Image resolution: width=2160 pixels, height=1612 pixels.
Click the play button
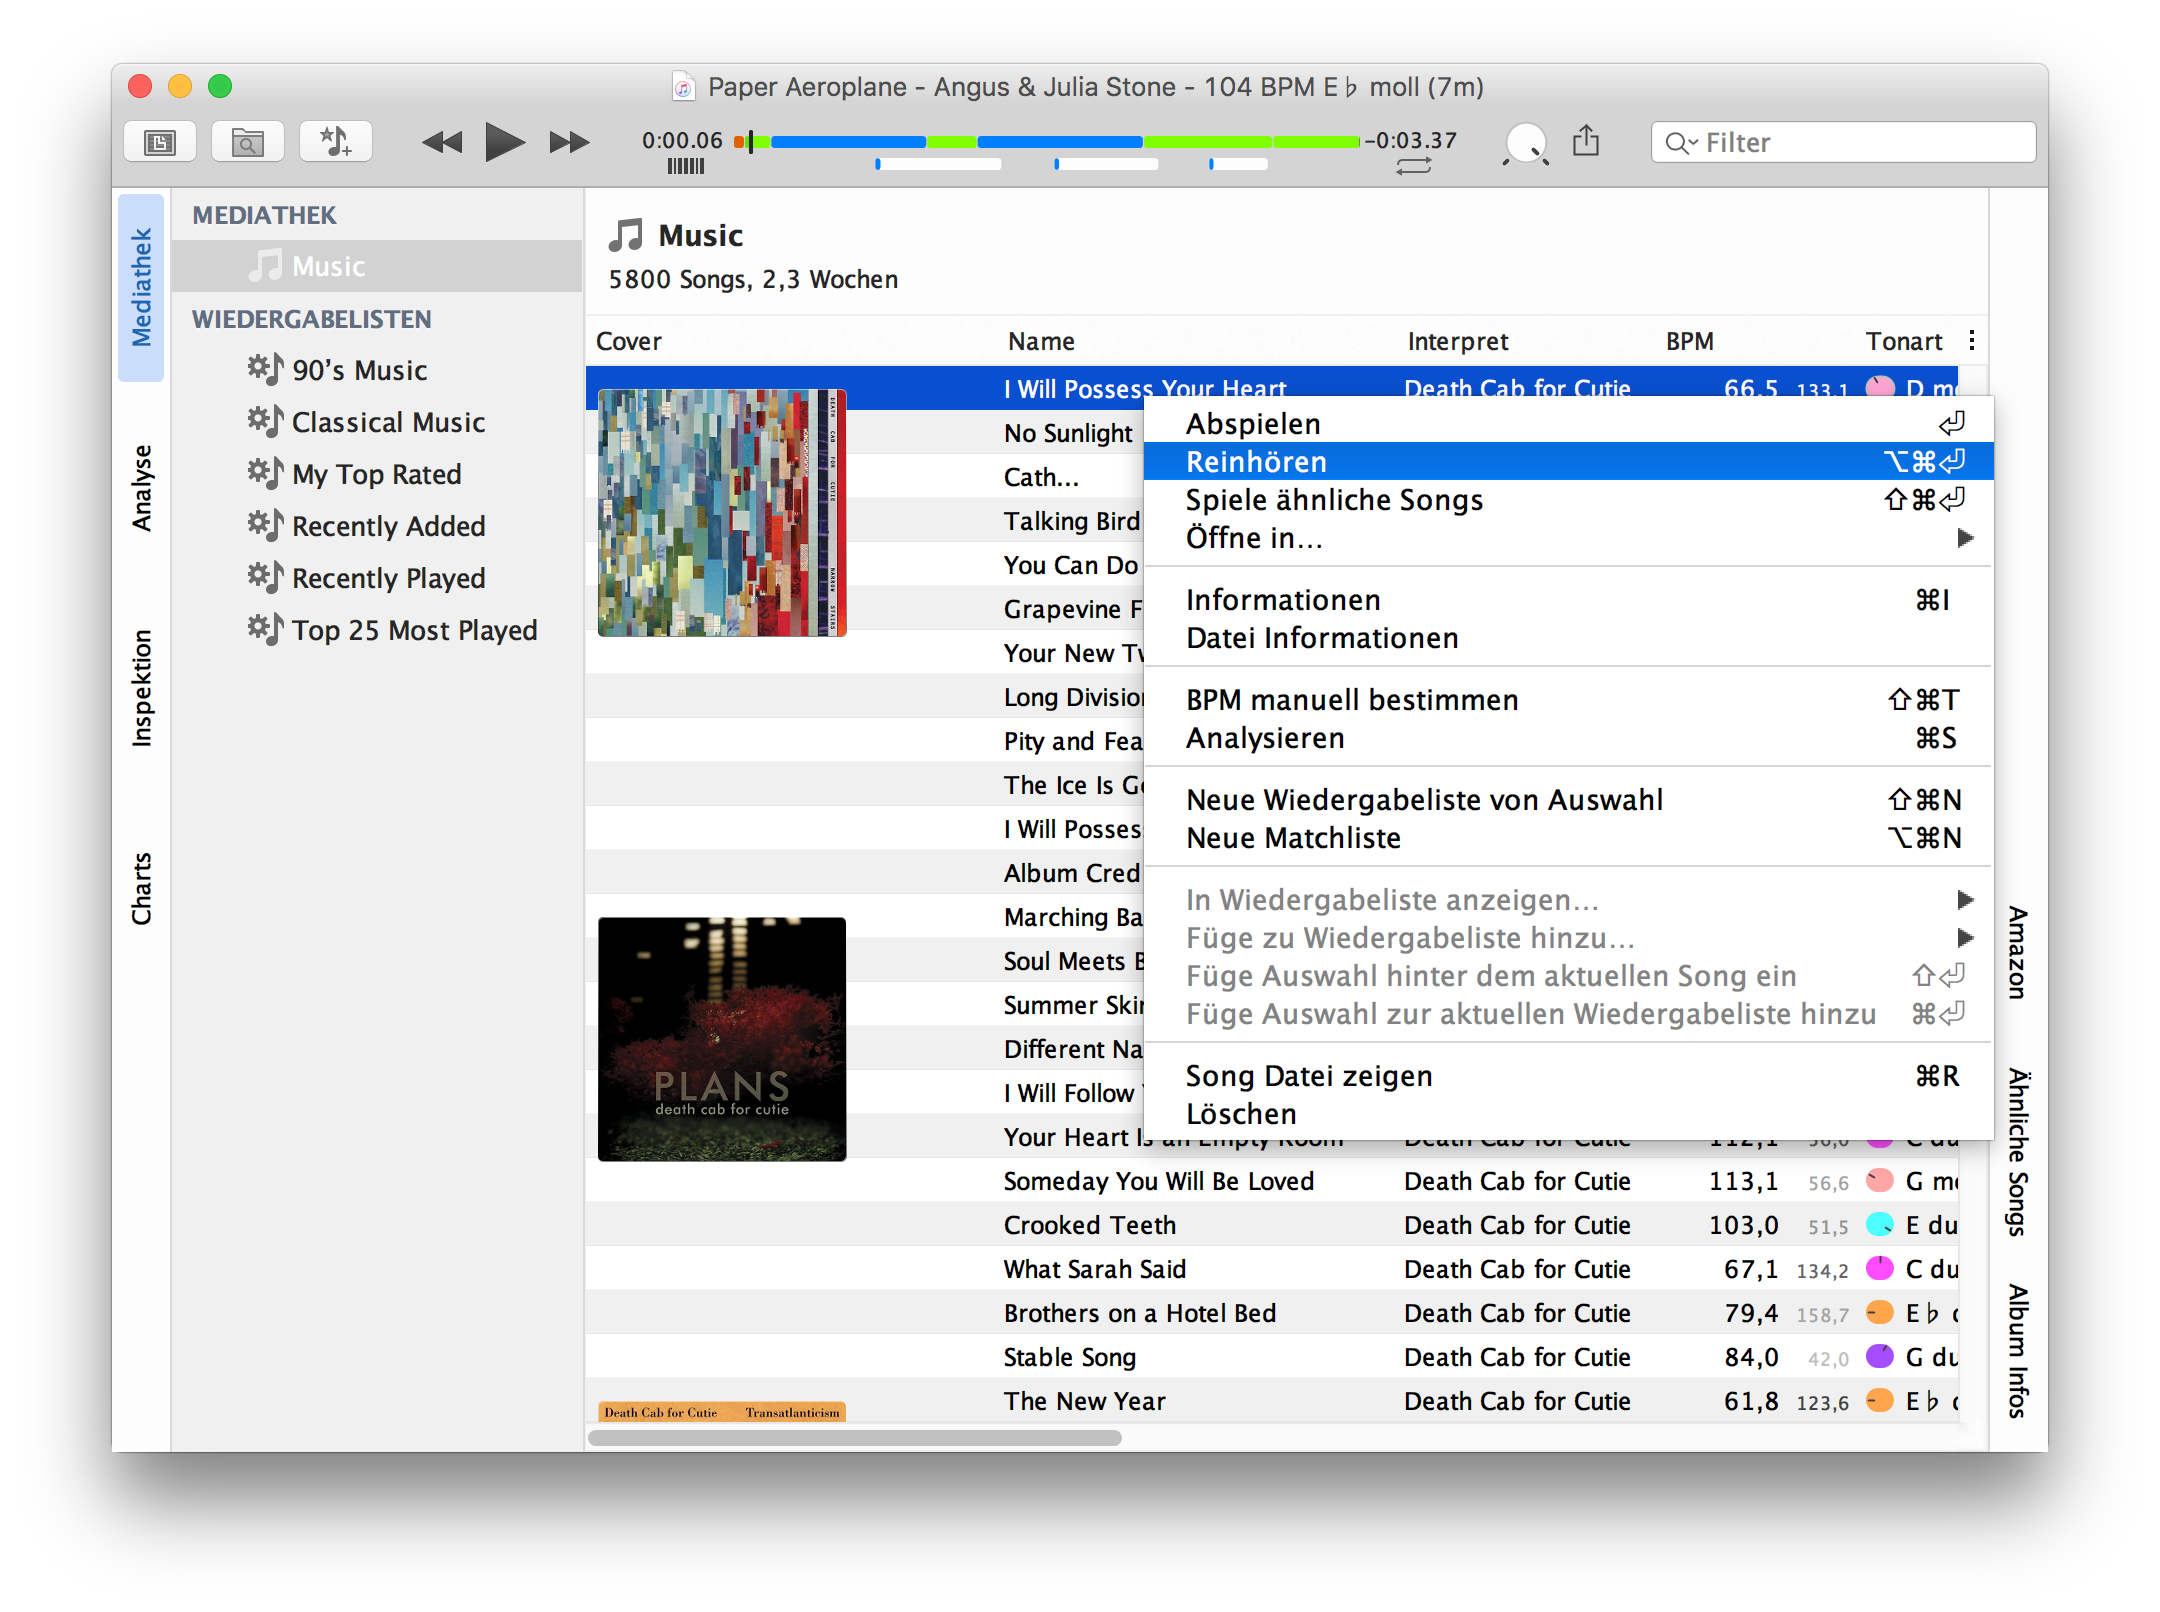[504, 142]
